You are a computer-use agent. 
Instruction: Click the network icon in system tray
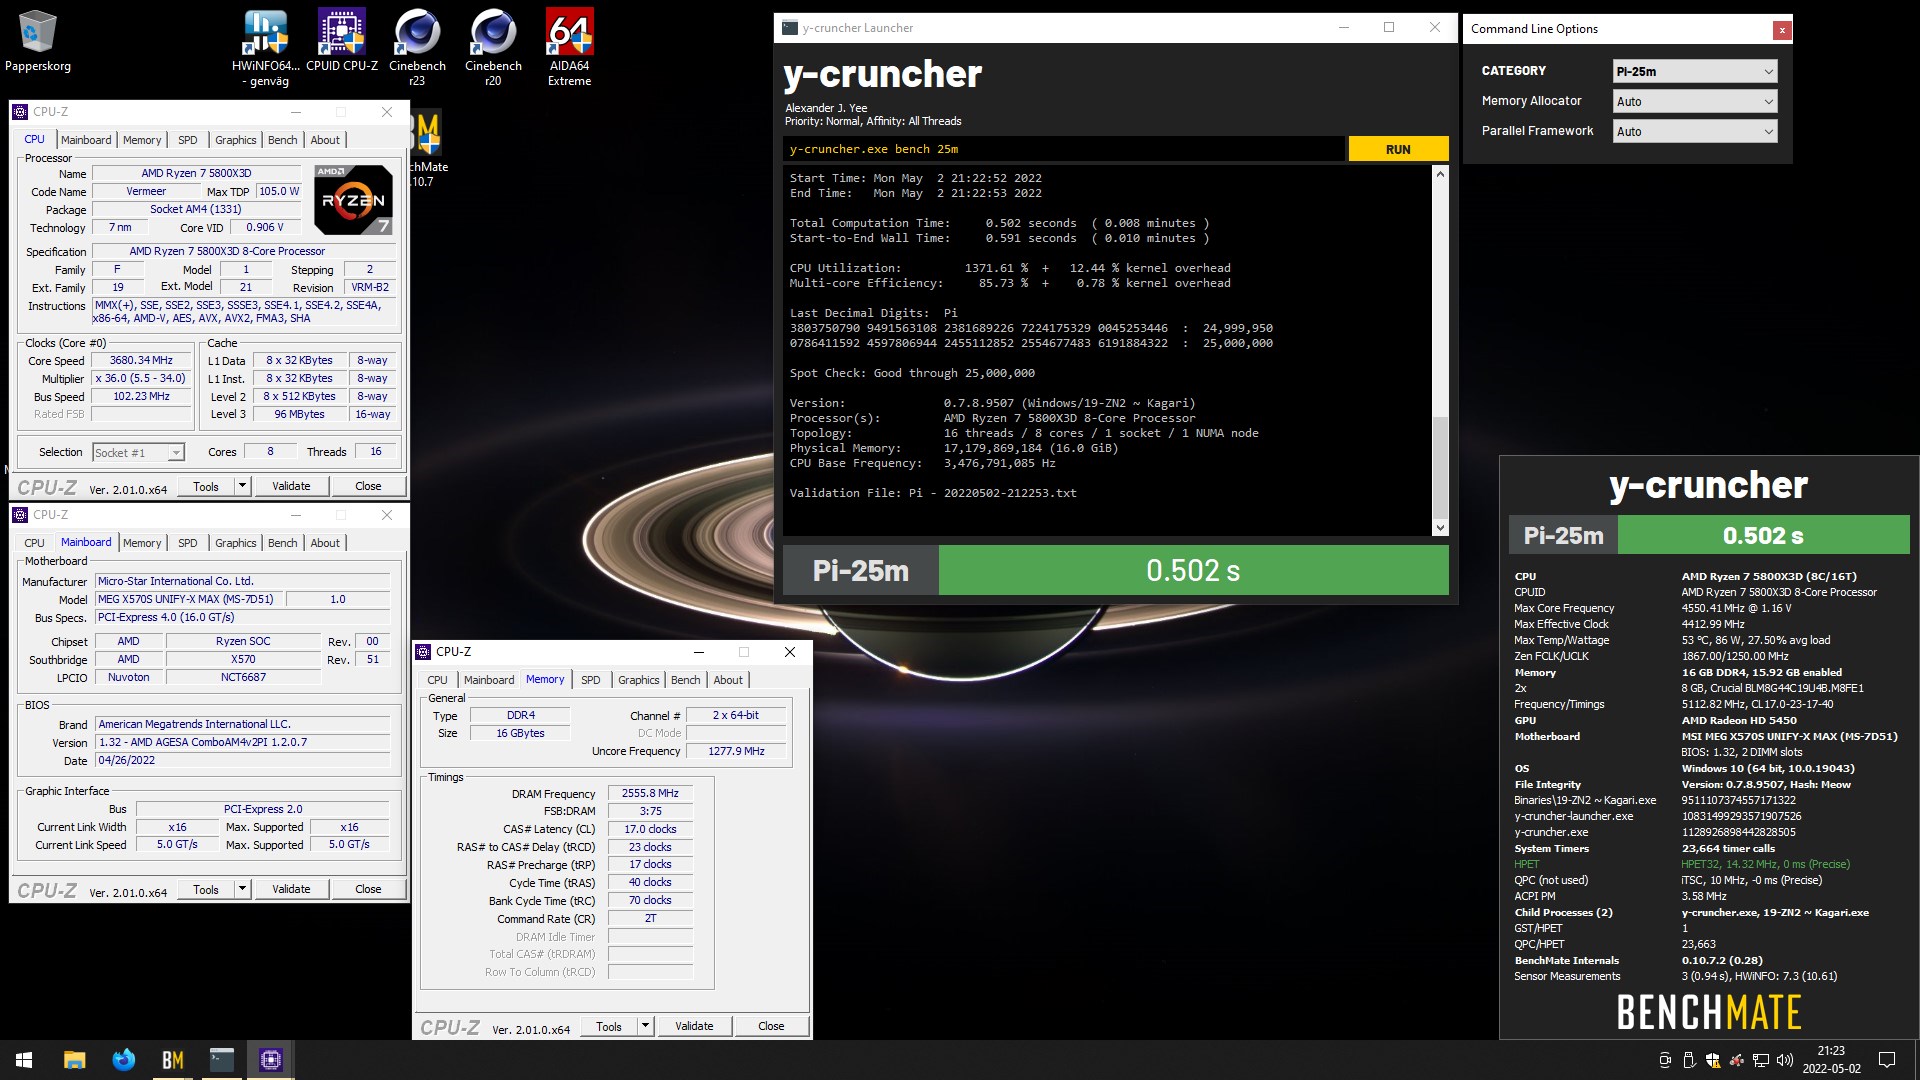1761,1060
